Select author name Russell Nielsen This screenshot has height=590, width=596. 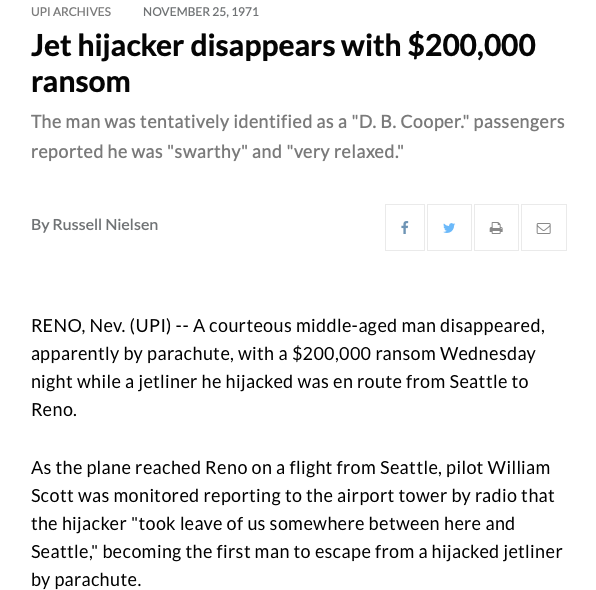(105, 225)
